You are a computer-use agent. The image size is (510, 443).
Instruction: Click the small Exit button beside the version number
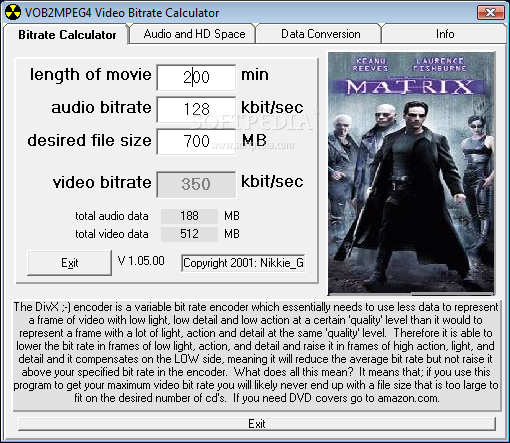(69, 263)
